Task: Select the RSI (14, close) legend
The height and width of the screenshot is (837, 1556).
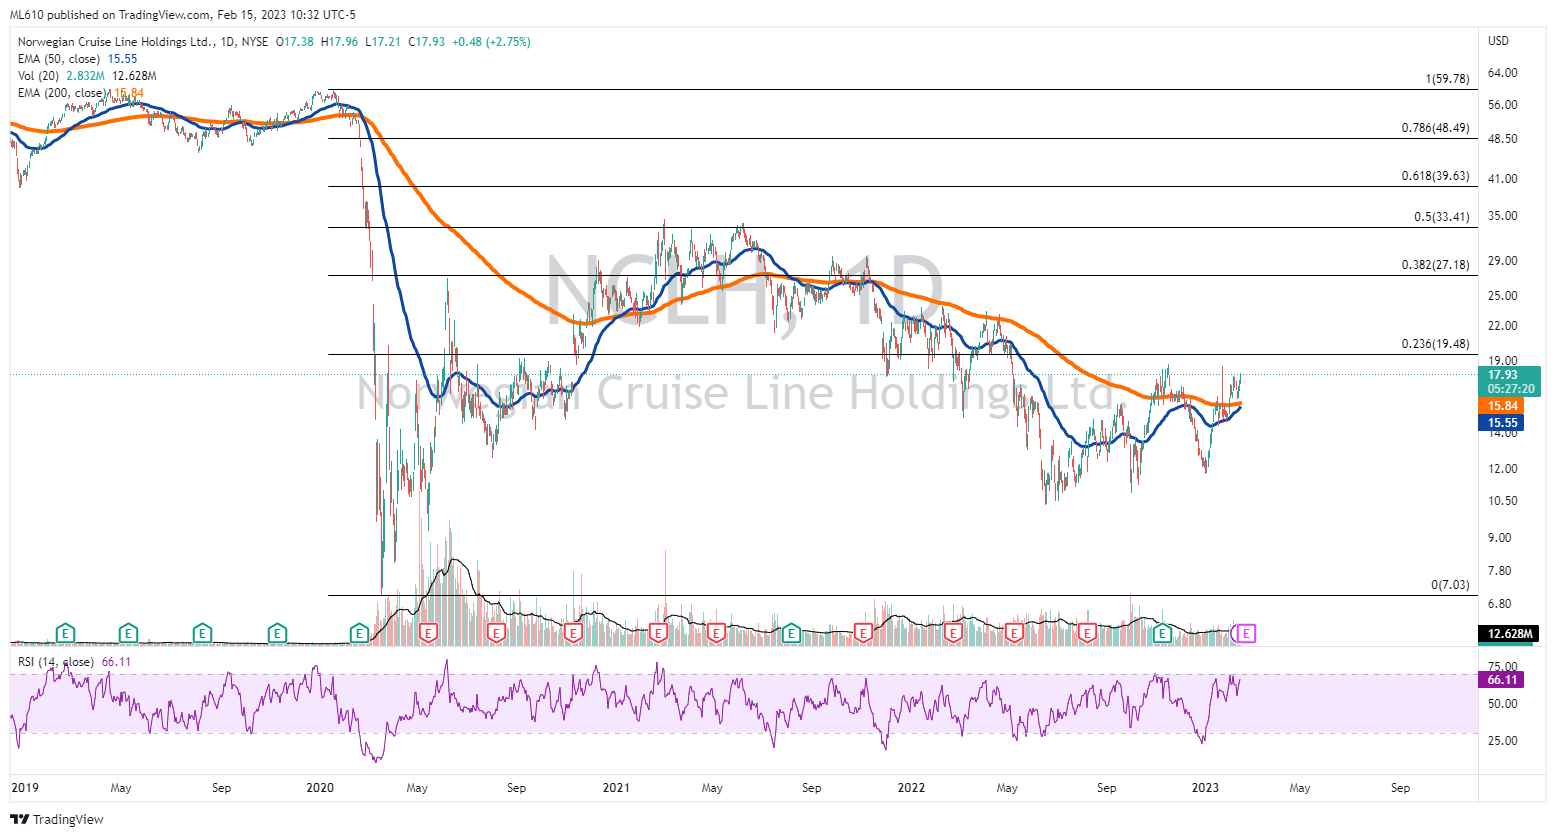Action: click(74, 662)
